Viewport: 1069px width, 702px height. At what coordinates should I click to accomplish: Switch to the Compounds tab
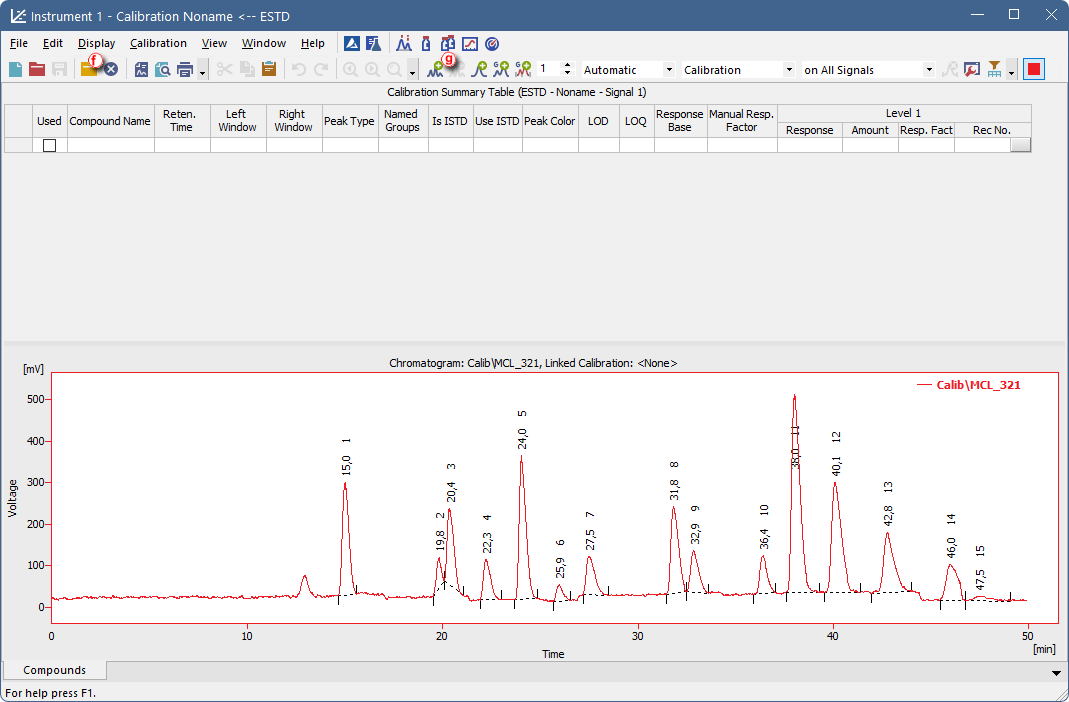pyautogui.click(x=55, y=670)
